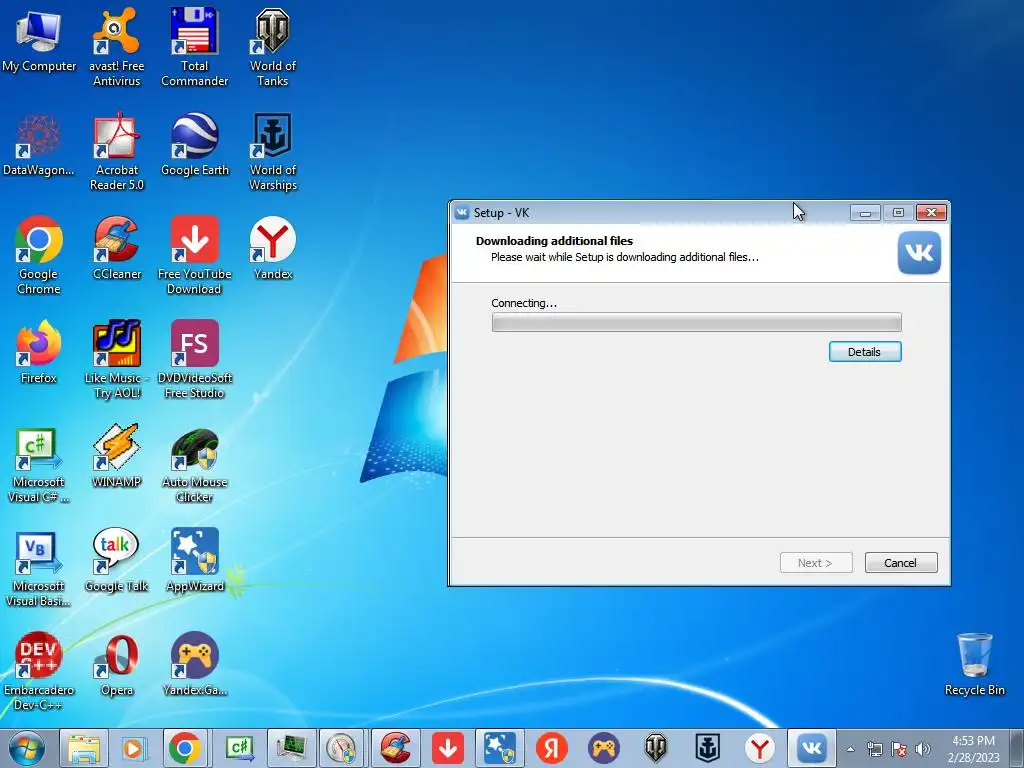Open Free YouTube Download taskbar icon
The image size is (1024, 768).
(447, 748)
